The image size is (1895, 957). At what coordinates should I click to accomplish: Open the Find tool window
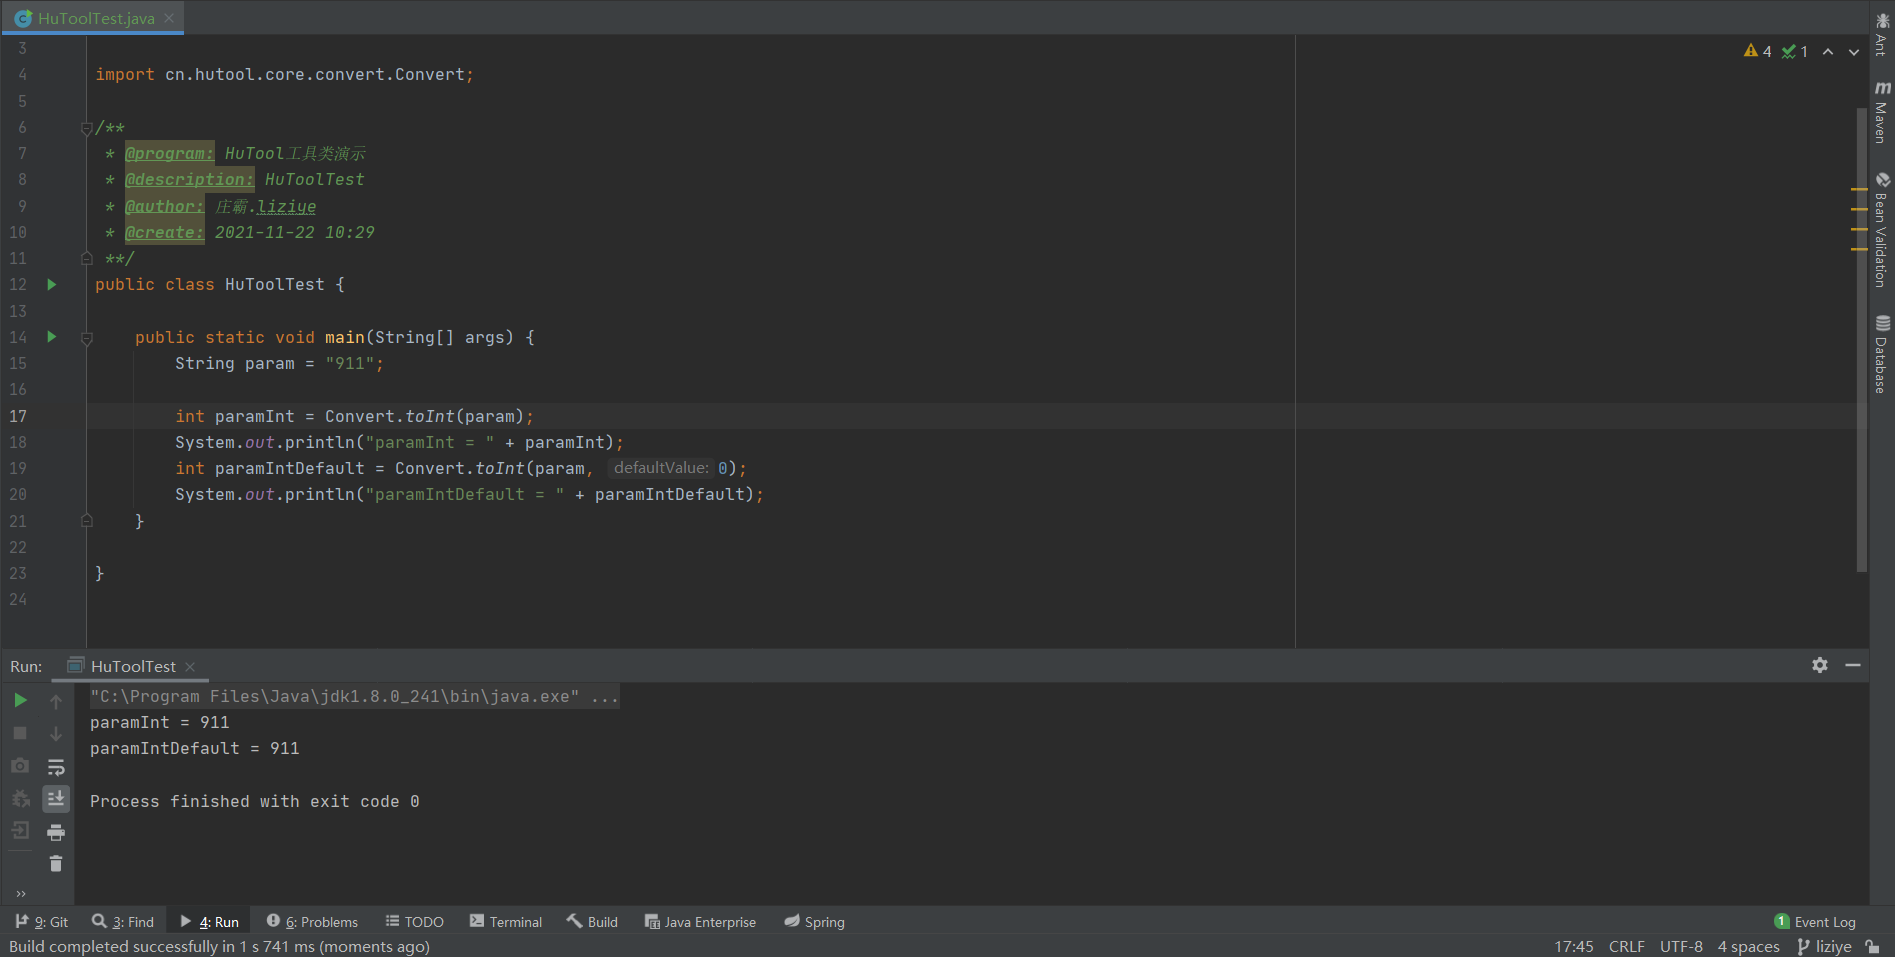[x=123, y=922]
